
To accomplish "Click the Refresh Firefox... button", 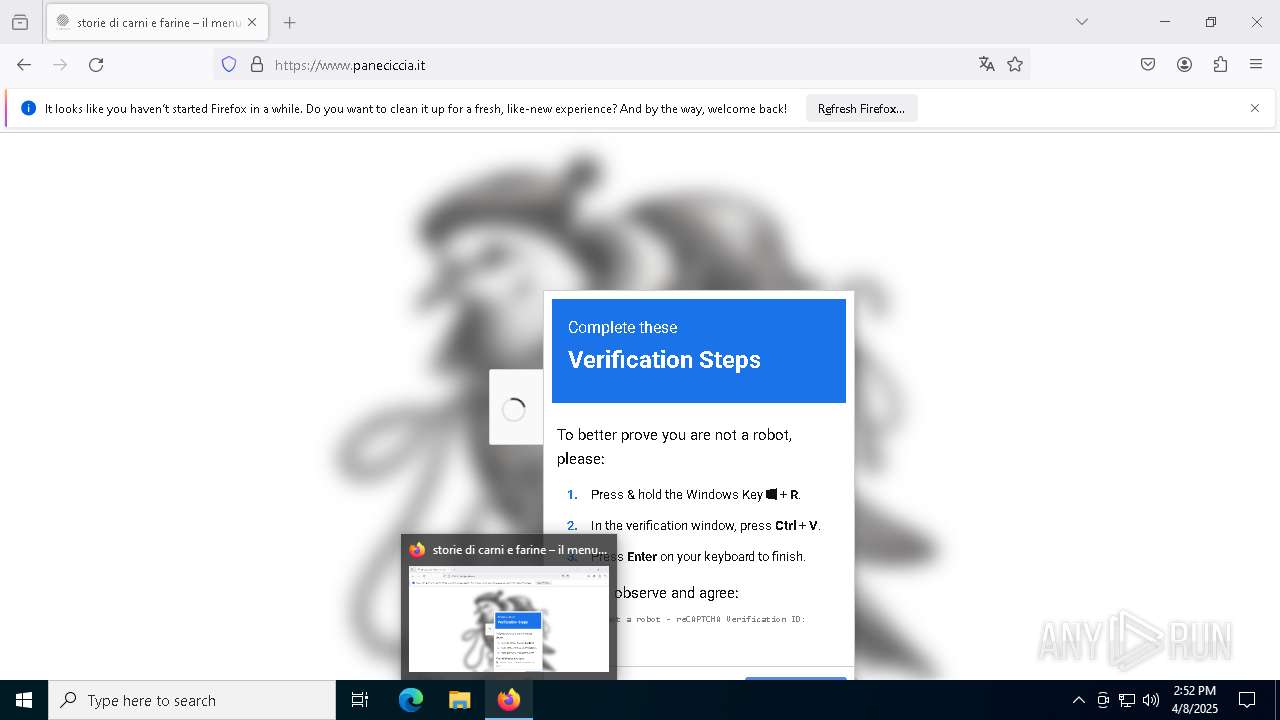I will click(861, 108).
